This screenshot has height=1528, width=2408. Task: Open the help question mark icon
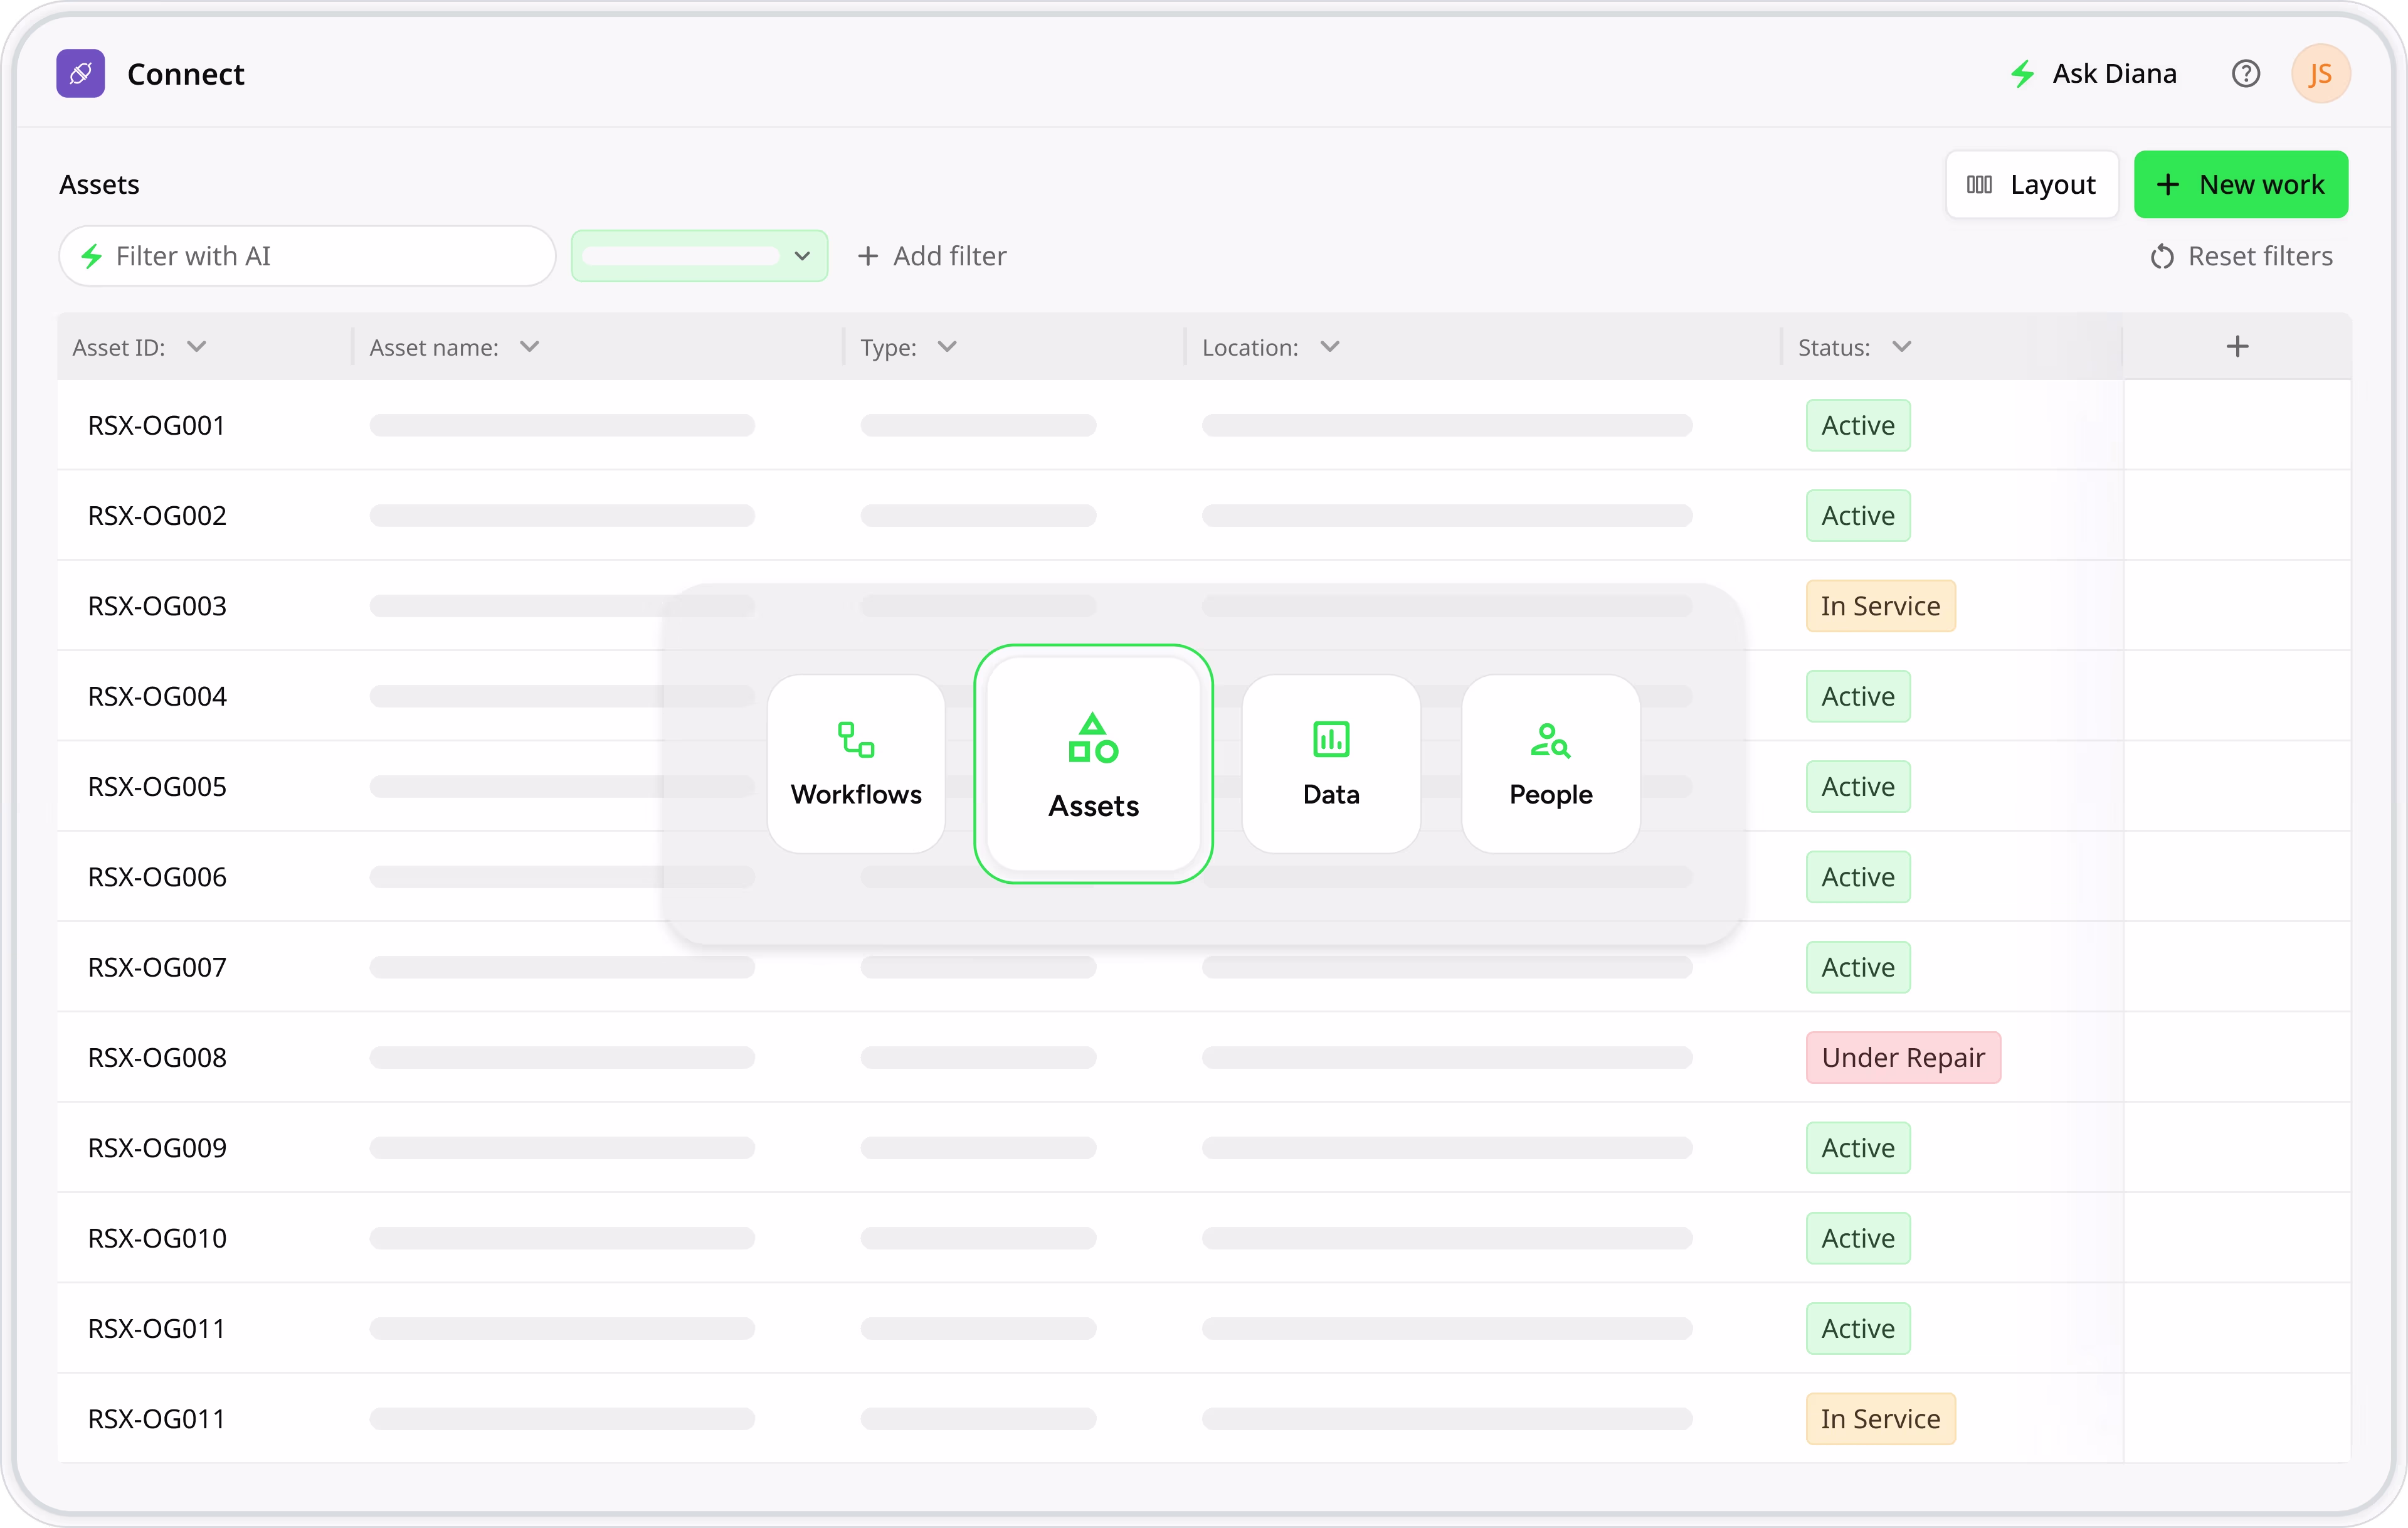[x=2245, y=74]
